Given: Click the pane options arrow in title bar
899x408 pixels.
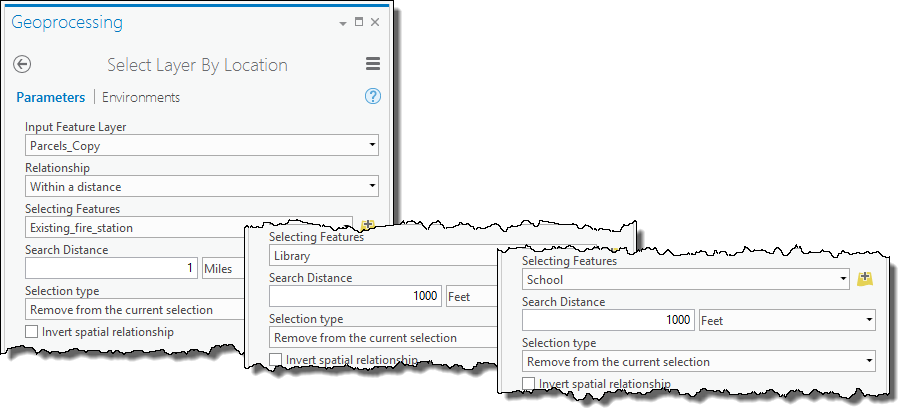Looking at the screenshot, I should (343, 22).
